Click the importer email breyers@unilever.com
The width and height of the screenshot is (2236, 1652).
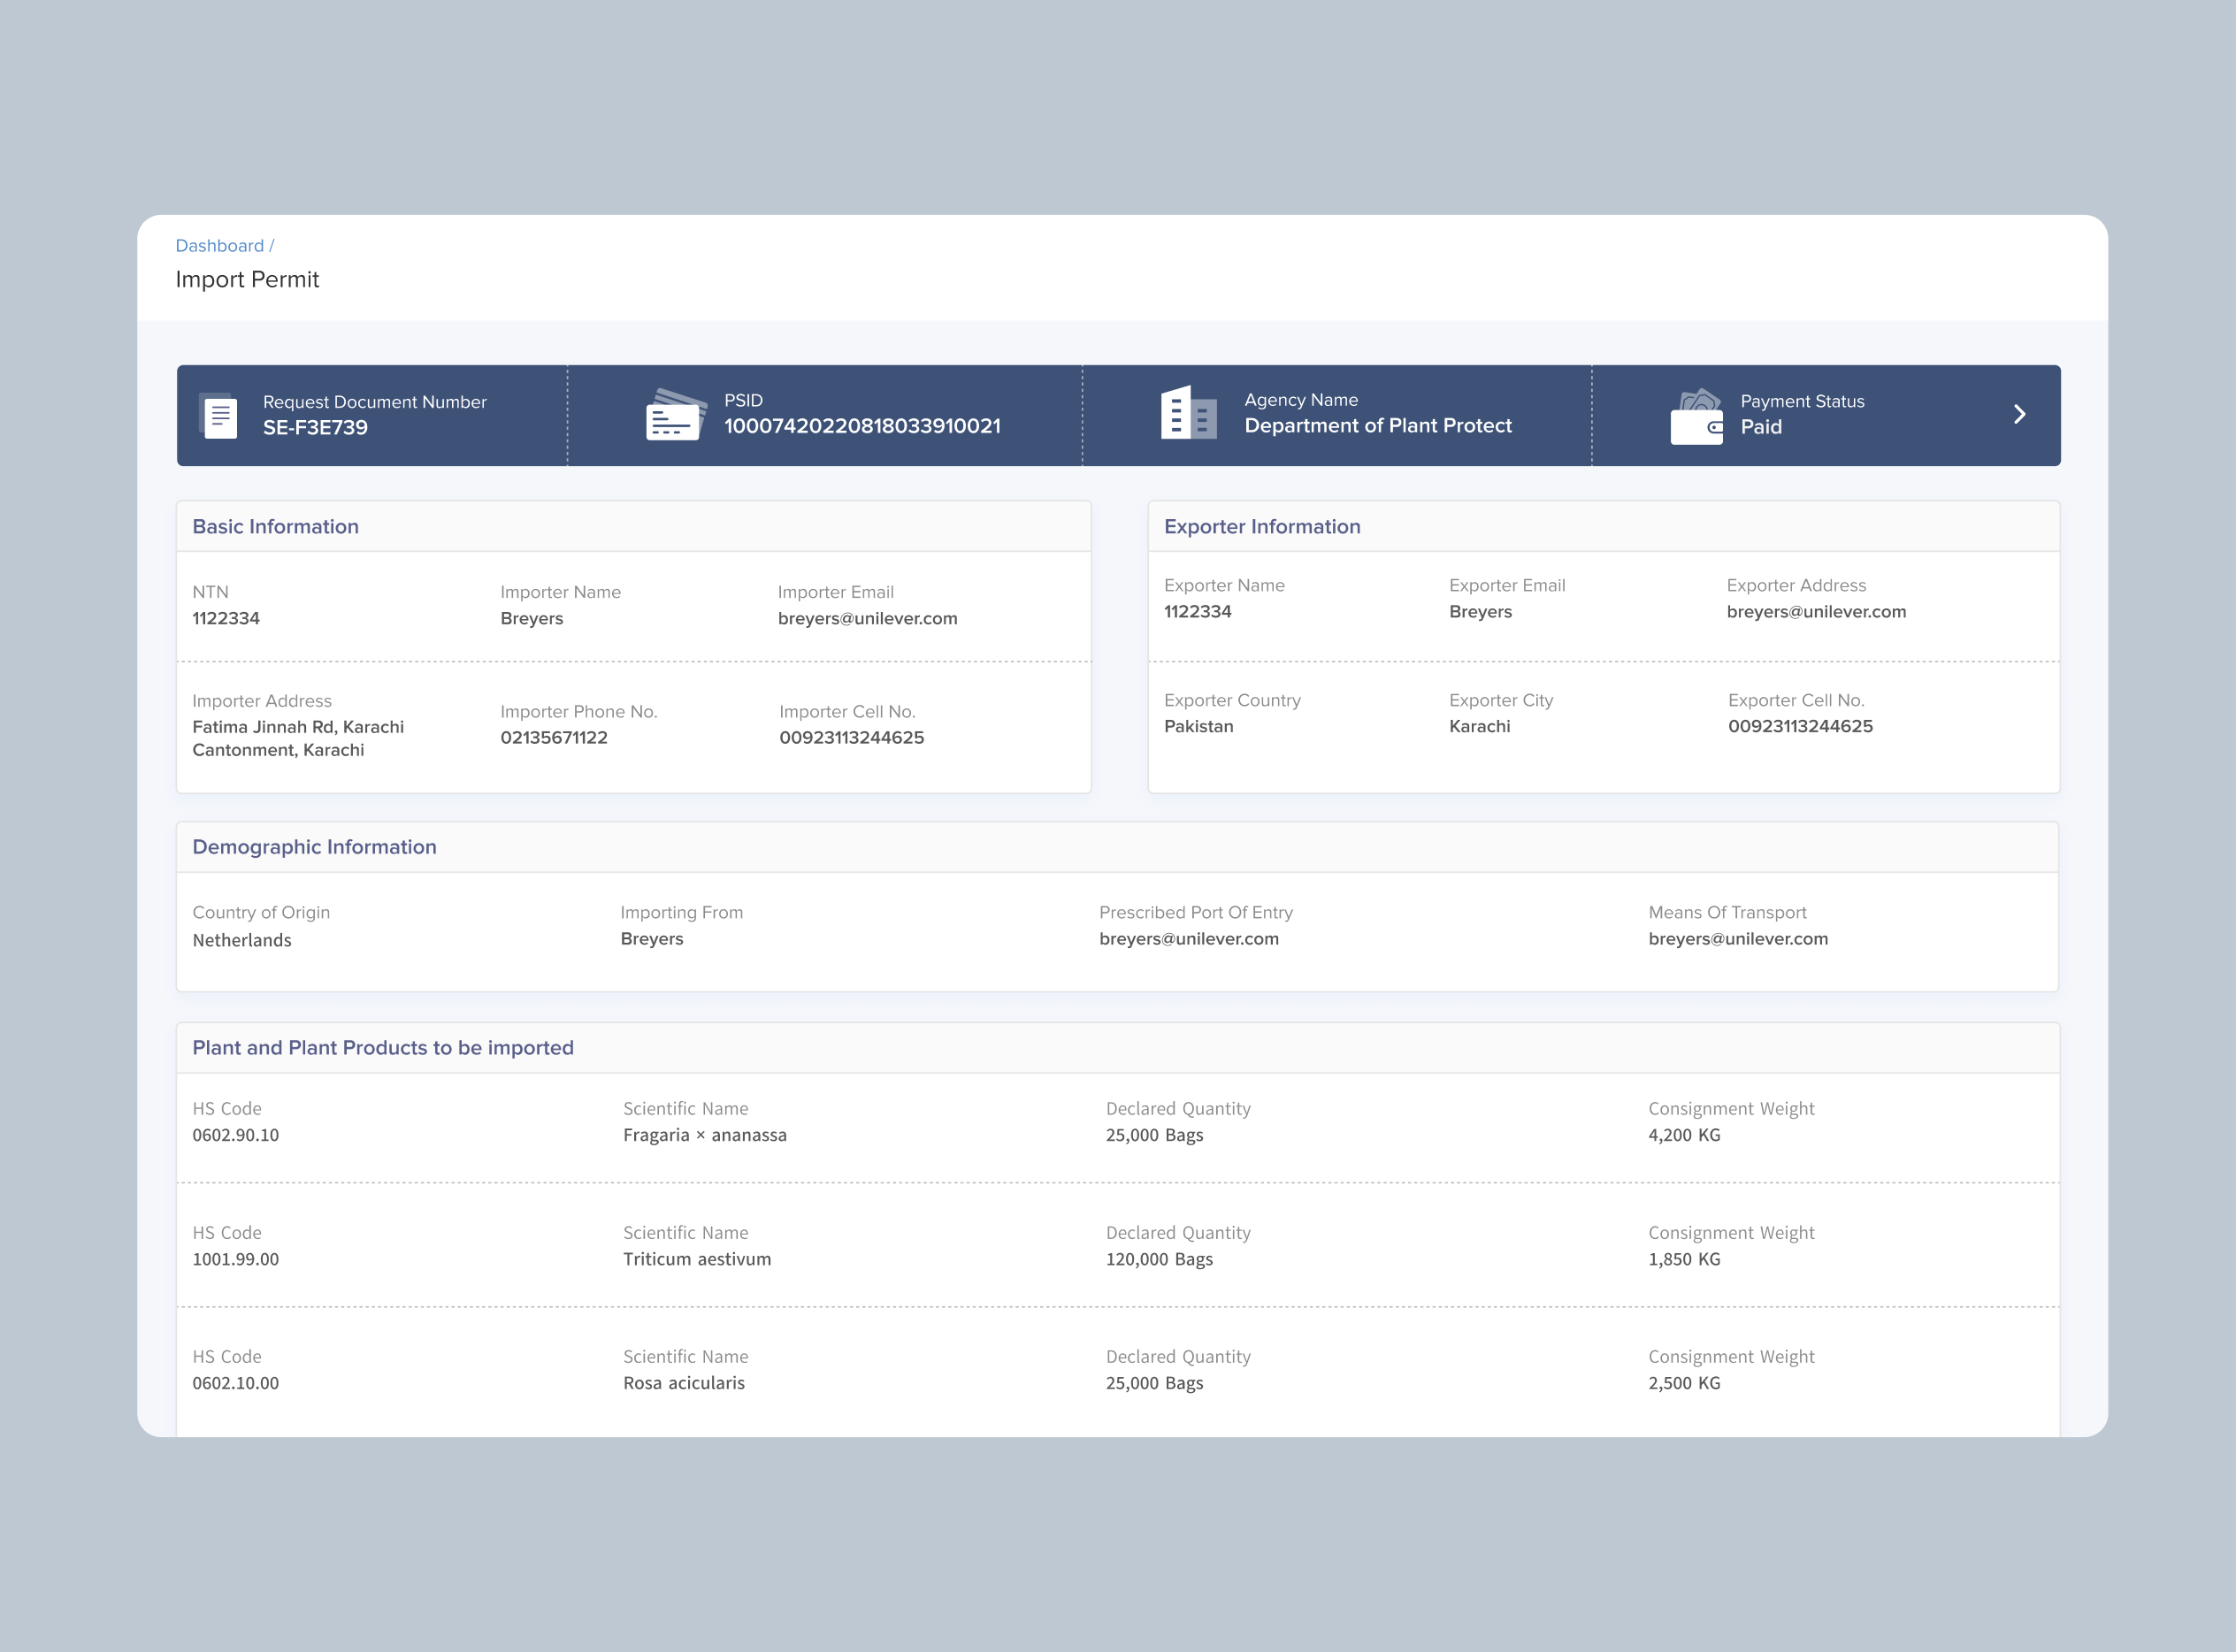[867, 619]
